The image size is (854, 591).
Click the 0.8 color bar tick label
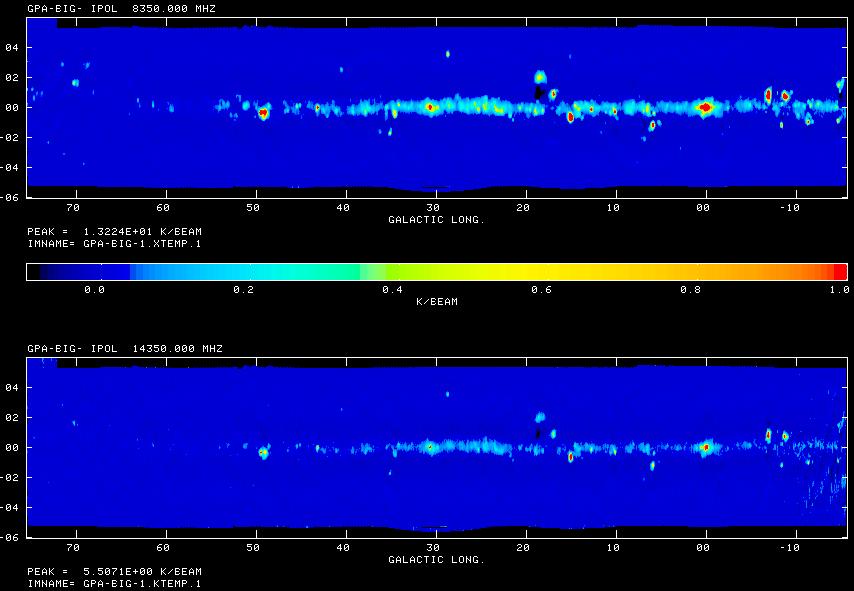[x=691, y=290]
